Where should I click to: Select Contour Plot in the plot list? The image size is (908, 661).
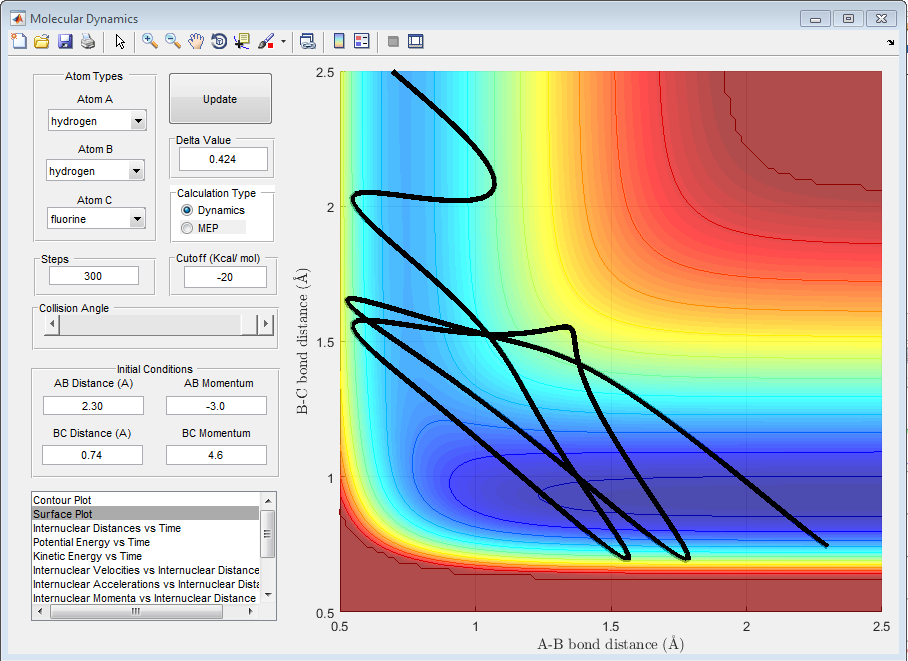click(x=62, y=499)
